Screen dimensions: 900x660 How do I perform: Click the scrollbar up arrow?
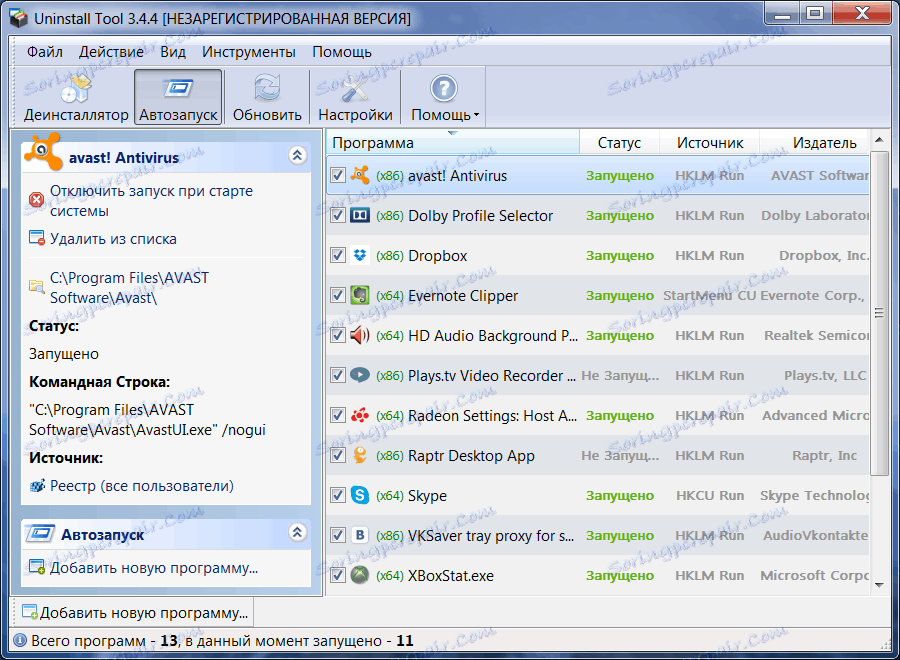click(x=879, y=140)
